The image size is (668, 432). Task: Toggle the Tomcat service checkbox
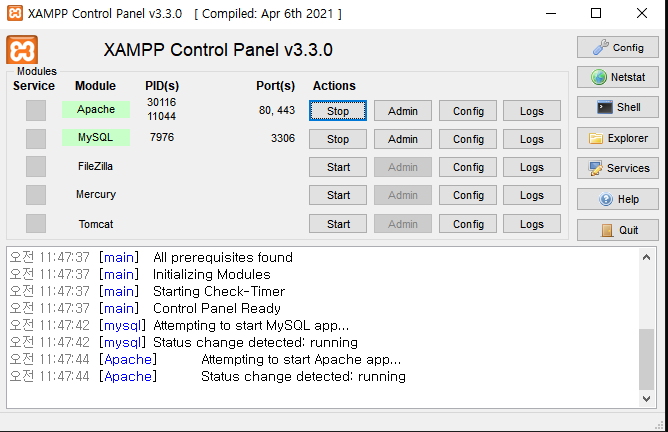point(36,224)
